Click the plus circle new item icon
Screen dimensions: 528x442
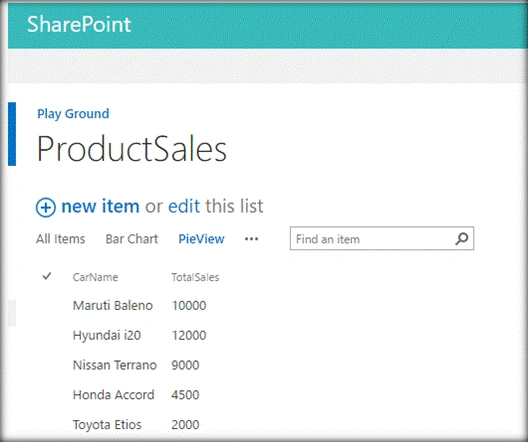45,207
